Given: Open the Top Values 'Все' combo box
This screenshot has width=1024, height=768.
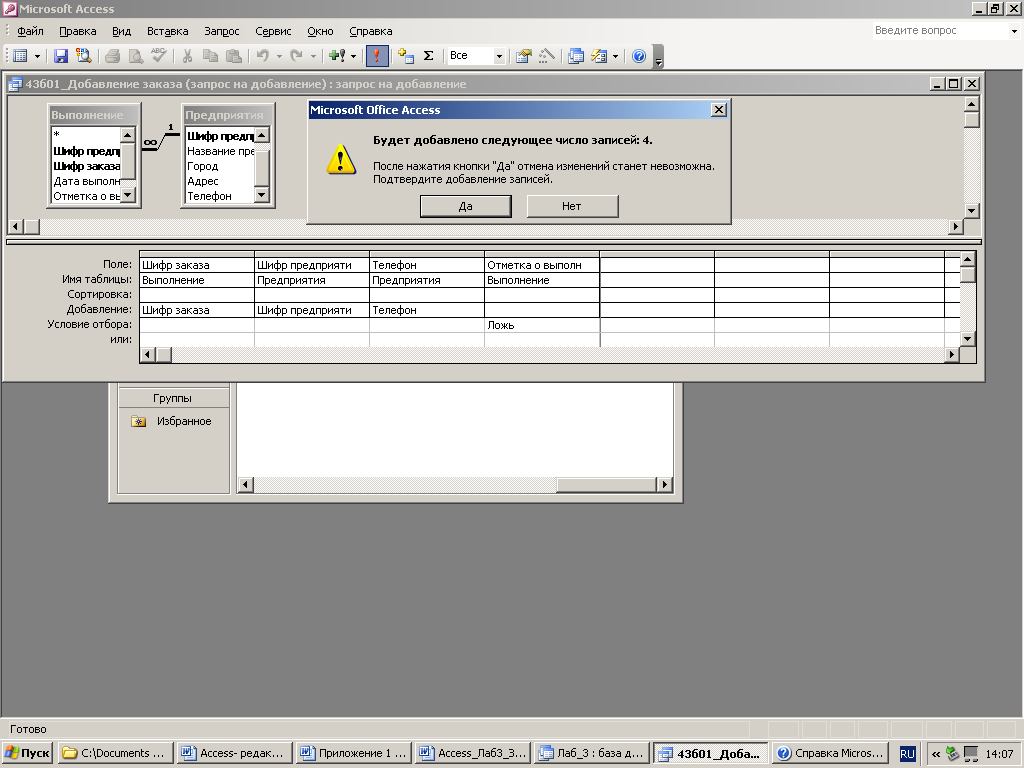Looking at the screenshot, I should click(x=476, y=56).
